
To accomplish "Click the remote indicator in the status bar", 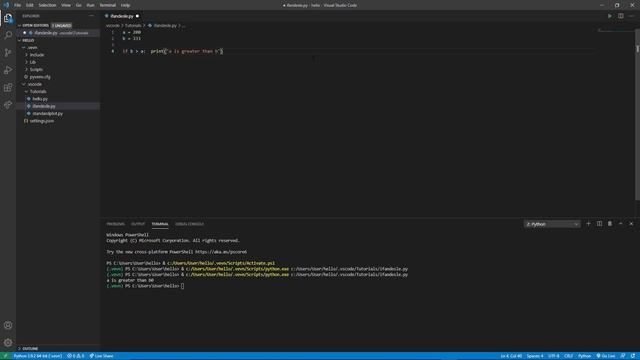I will 5,356.
